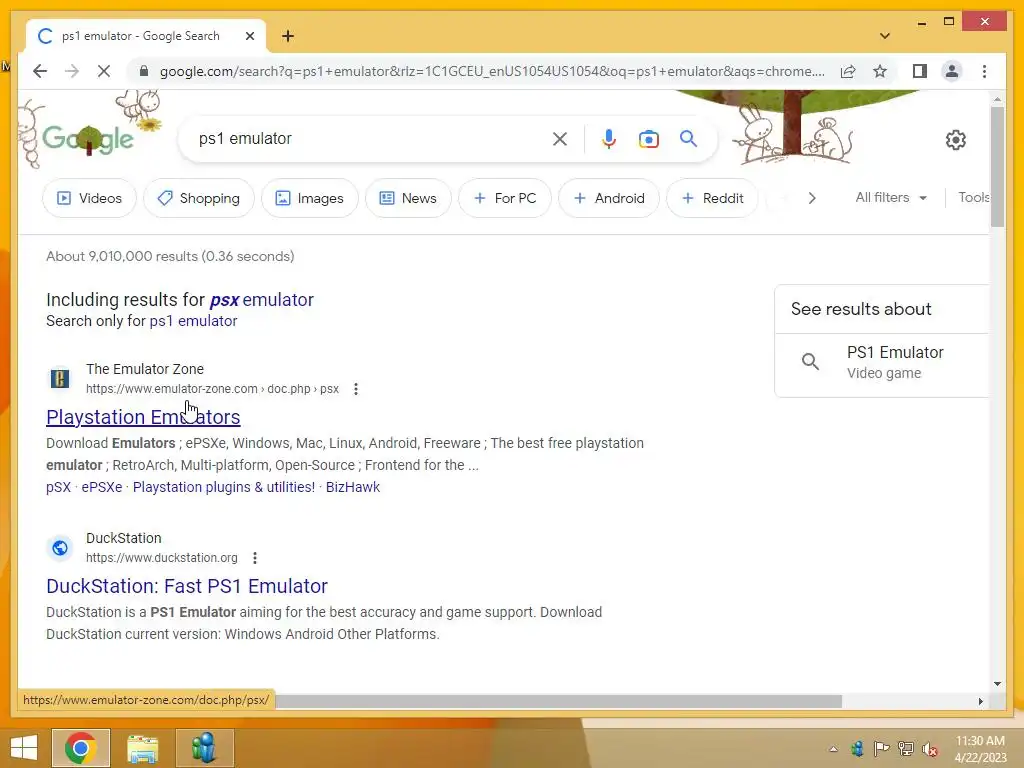Click the magnifier icon in See results about
This screenshot has width=1024, height=768.
click(810, 361)
